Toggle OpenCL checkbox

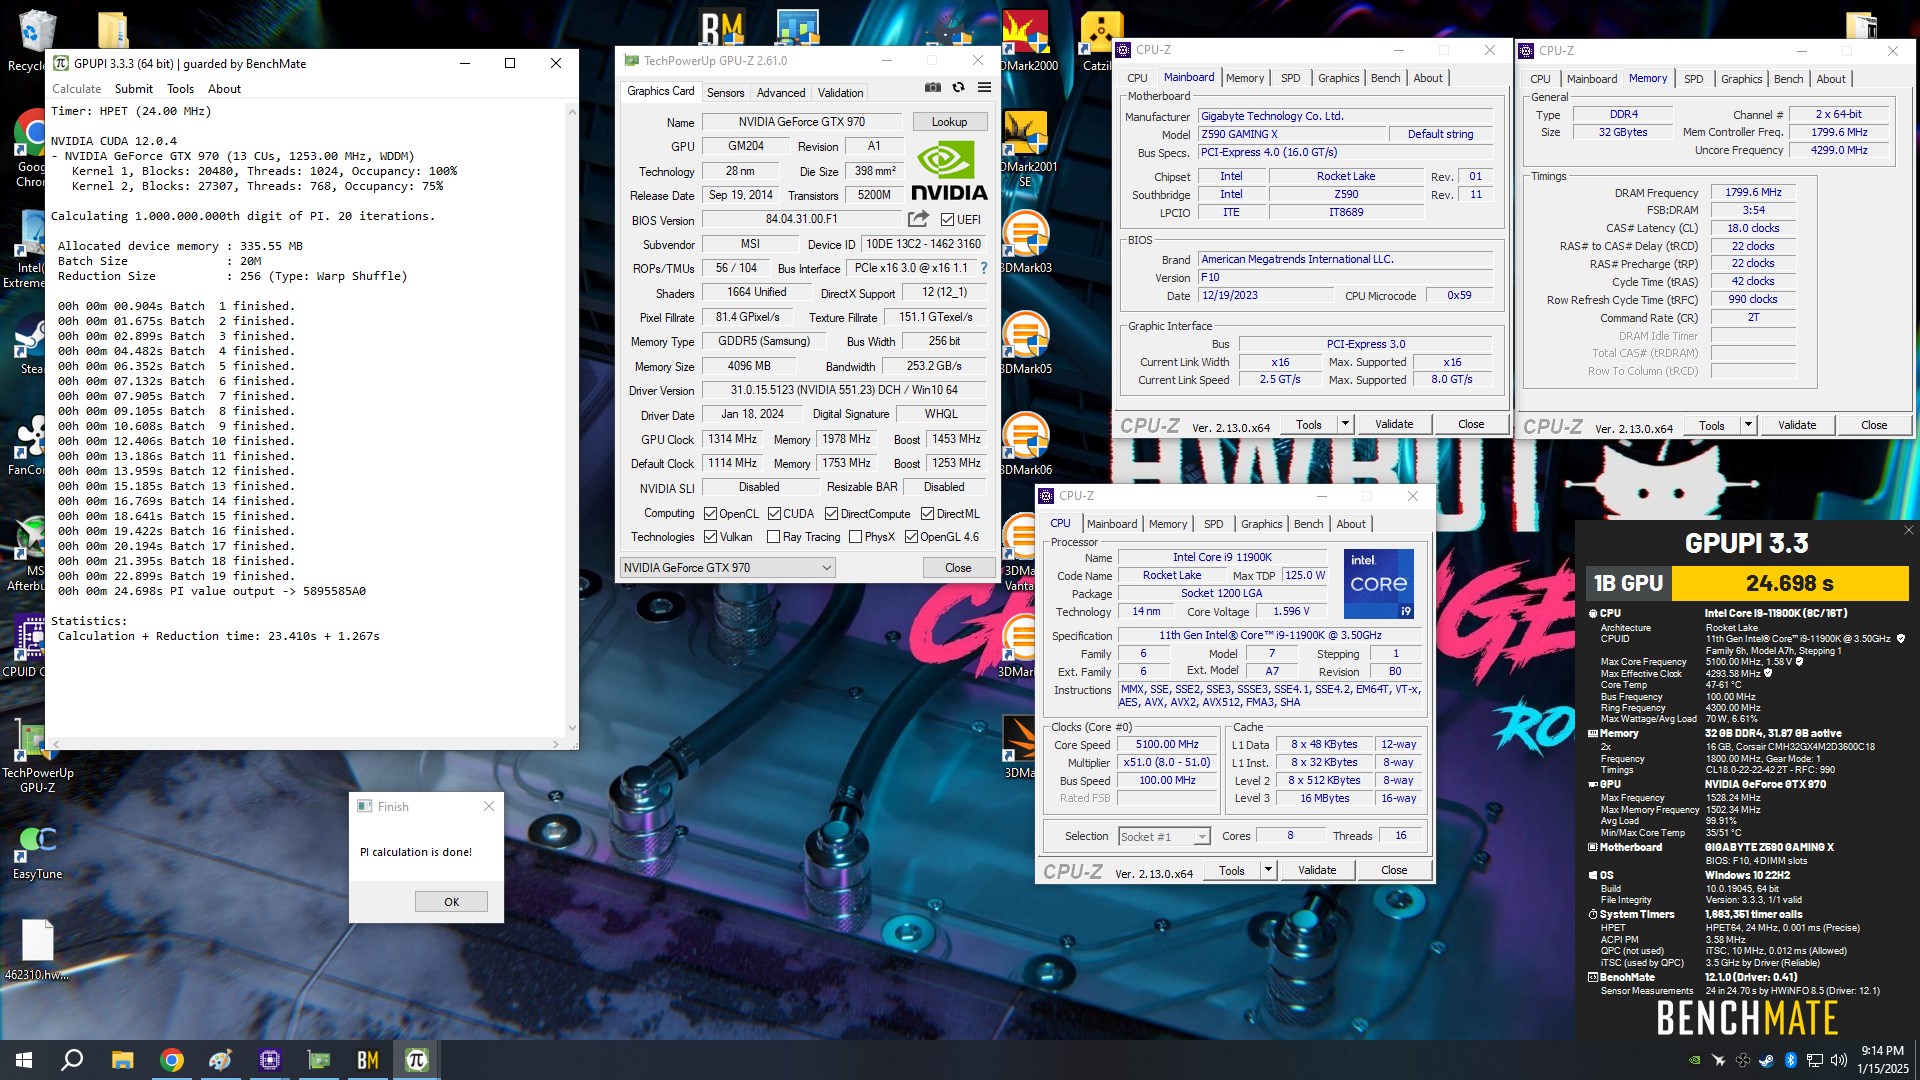coord(710,514)
